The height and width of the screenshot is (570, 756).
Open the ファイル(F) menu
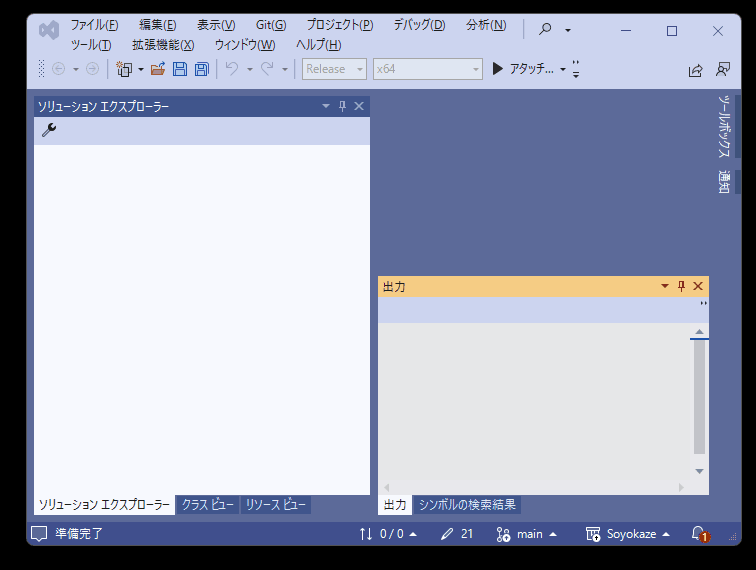coord(94,25)
